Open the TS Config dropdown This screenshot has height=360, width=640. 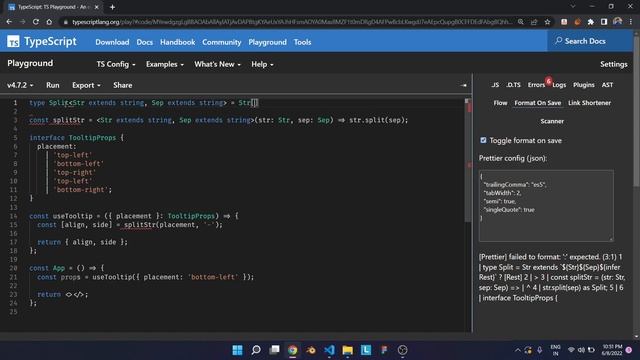point(116,64)
